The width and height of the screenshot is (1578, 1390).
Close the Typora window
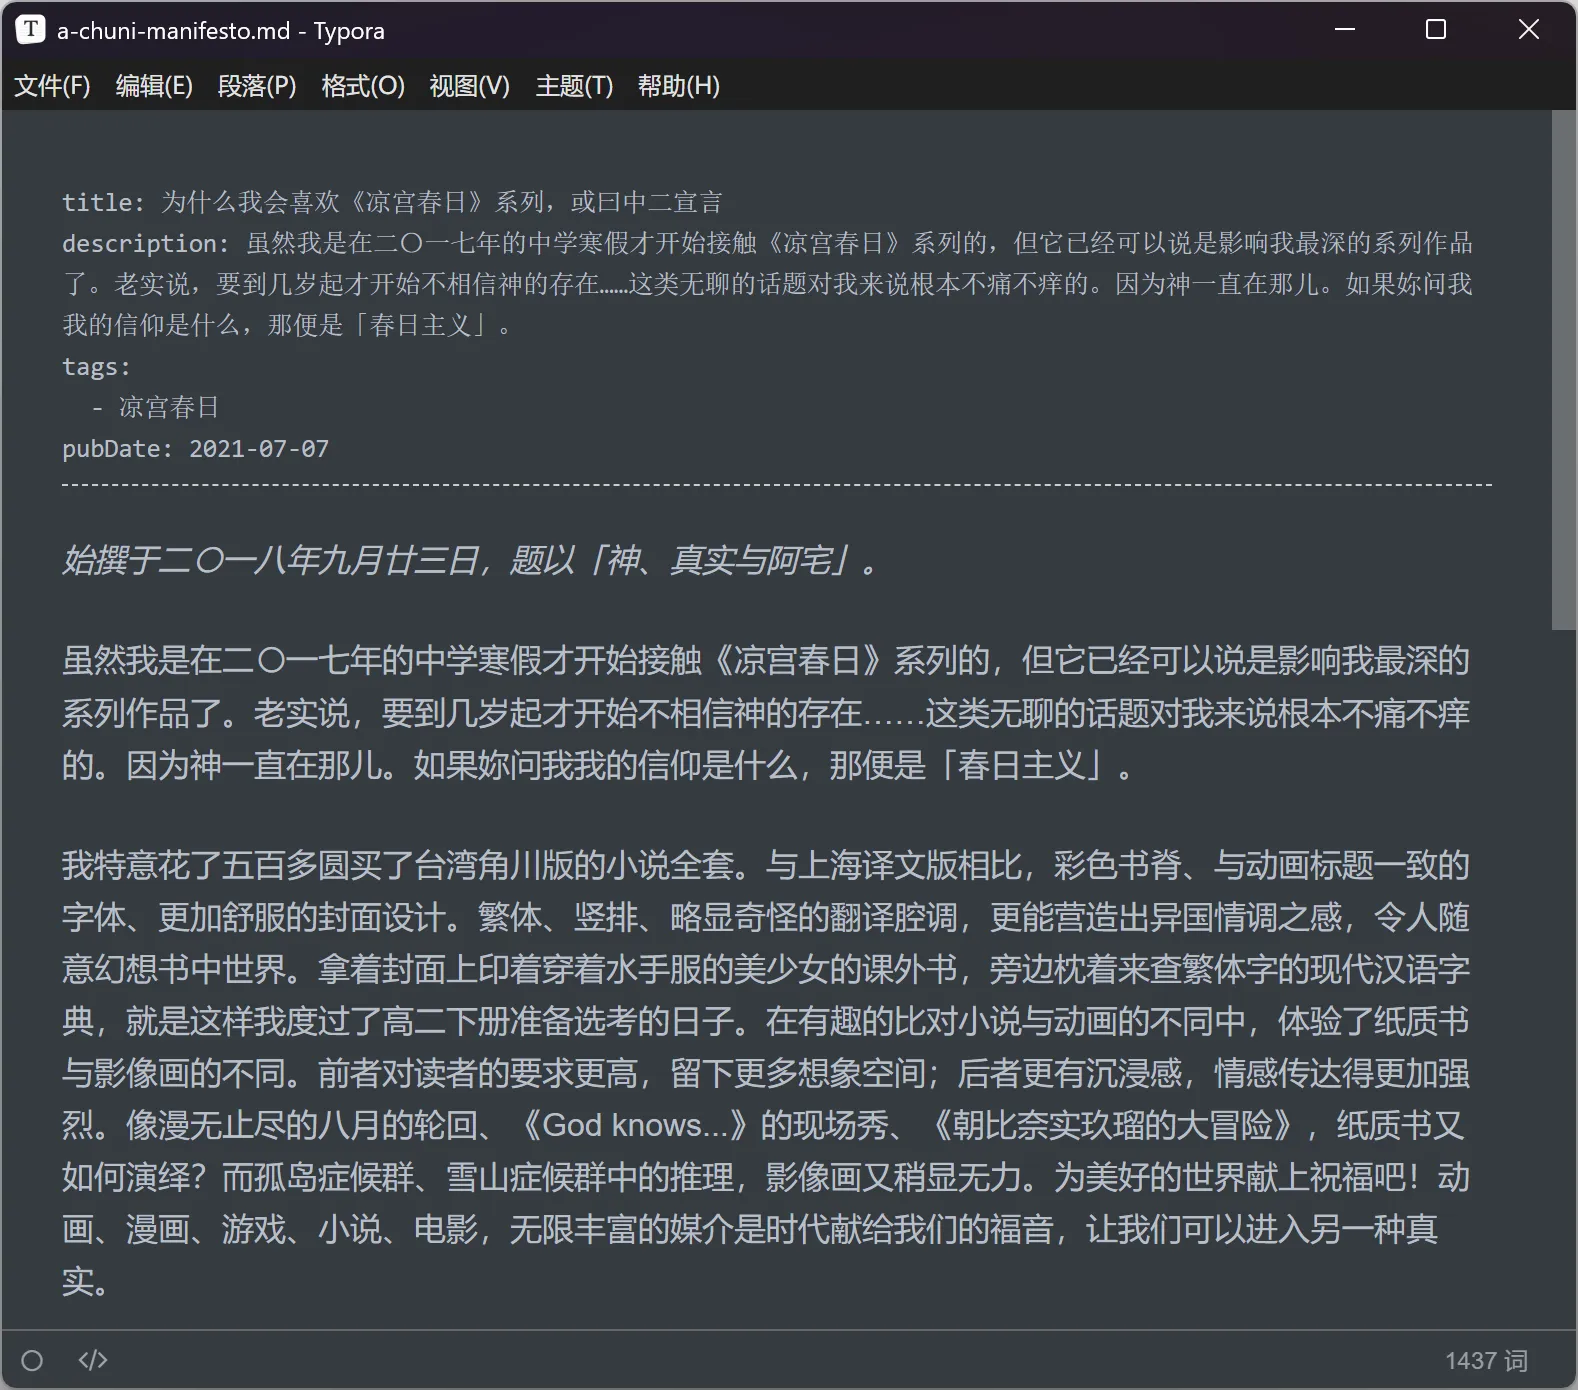tap(1529, 30)
